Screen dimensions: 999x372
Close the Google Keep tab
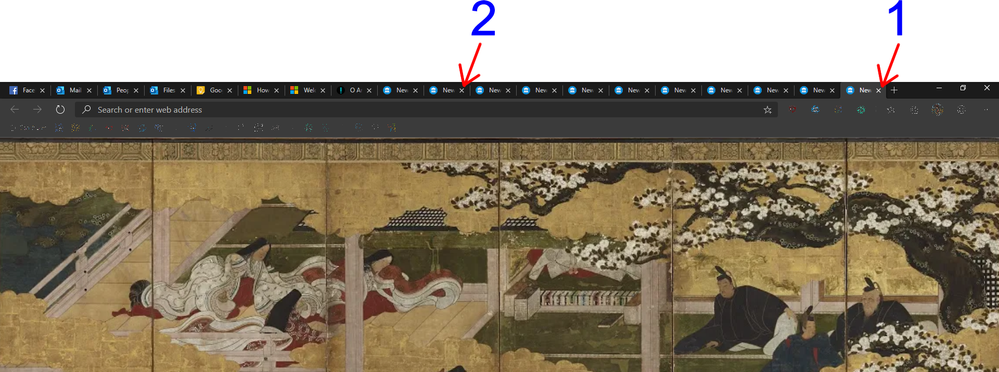click(x=229, y=90)
